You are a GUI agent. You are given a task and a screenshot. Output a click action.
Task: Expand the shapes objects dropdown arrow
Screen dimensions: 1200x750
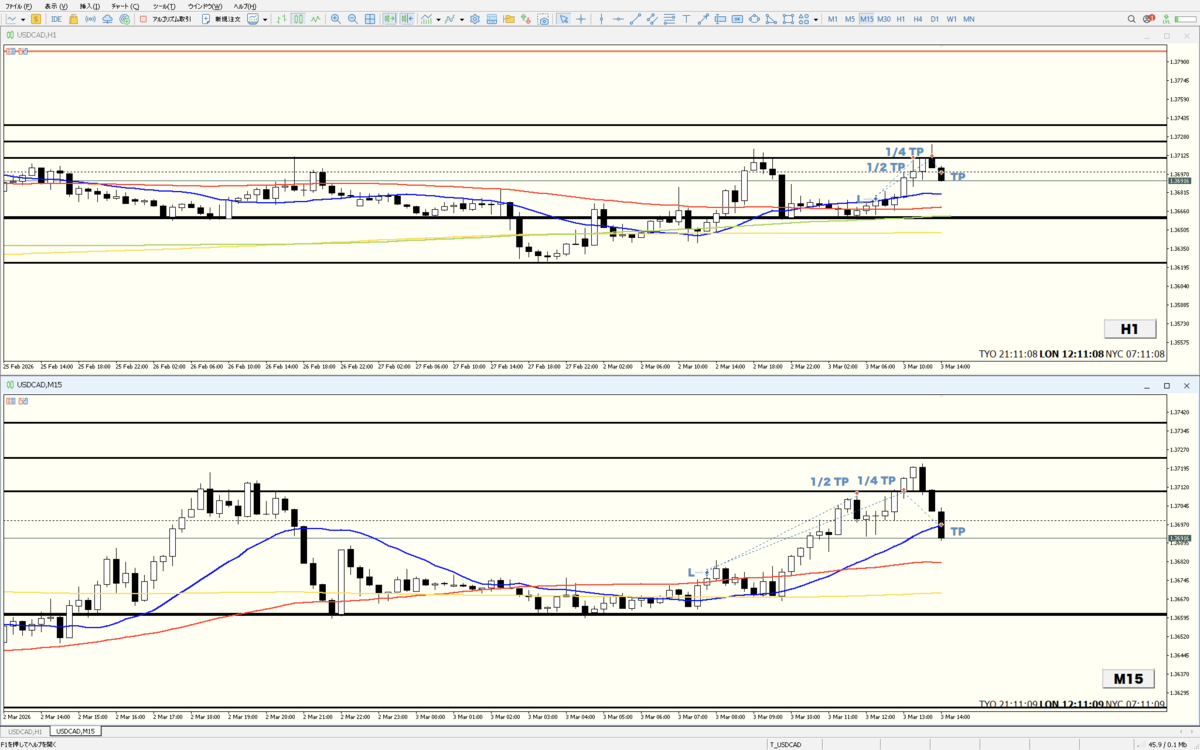(x=815, y=19)
